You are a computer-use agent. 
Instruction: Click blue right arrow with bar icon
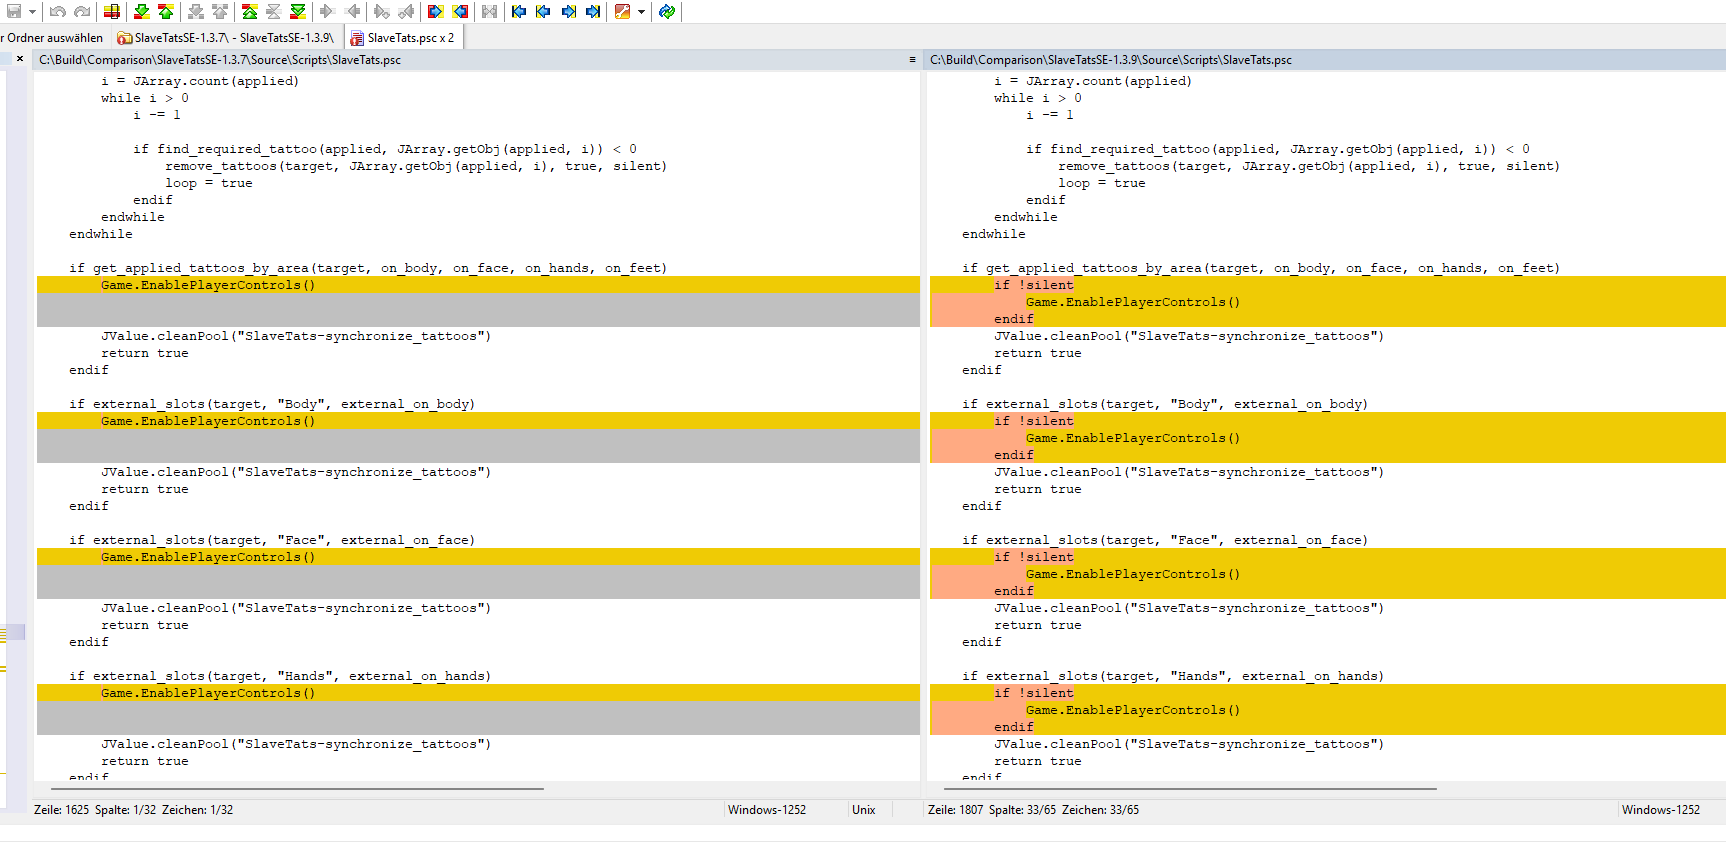pyautogui.click(x=593, y=12)
